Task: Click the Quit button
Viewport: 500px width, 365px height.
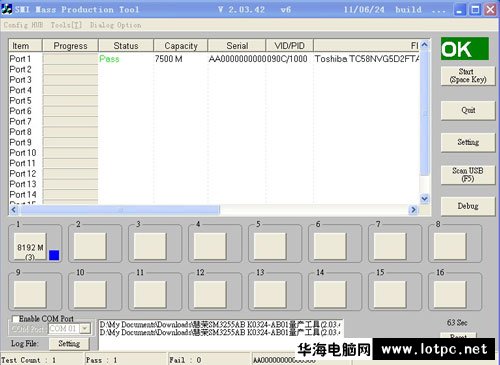Action: pos(468,110)
